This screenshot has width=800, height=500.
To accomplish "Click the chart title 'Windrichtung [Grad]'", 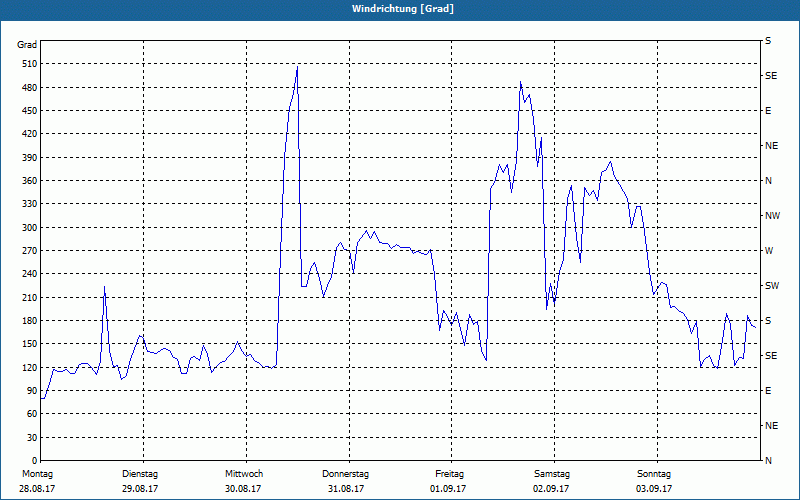I will (x=403, y=9).
